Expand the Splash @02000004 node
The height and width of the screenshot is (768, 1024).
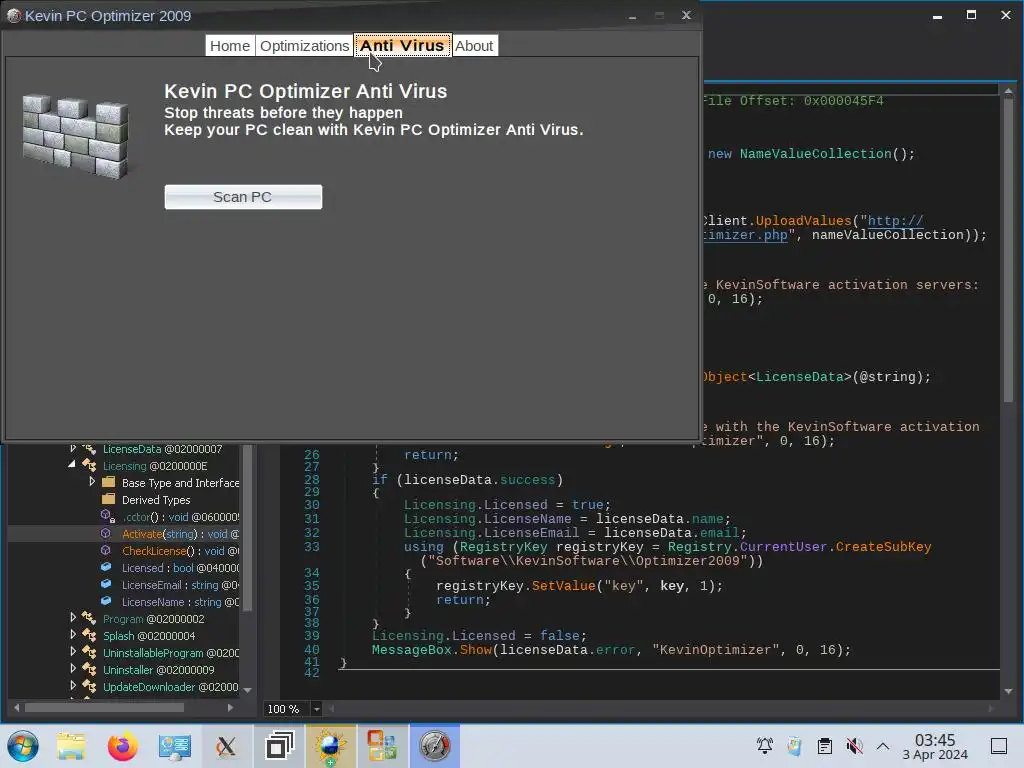[73, 635]
